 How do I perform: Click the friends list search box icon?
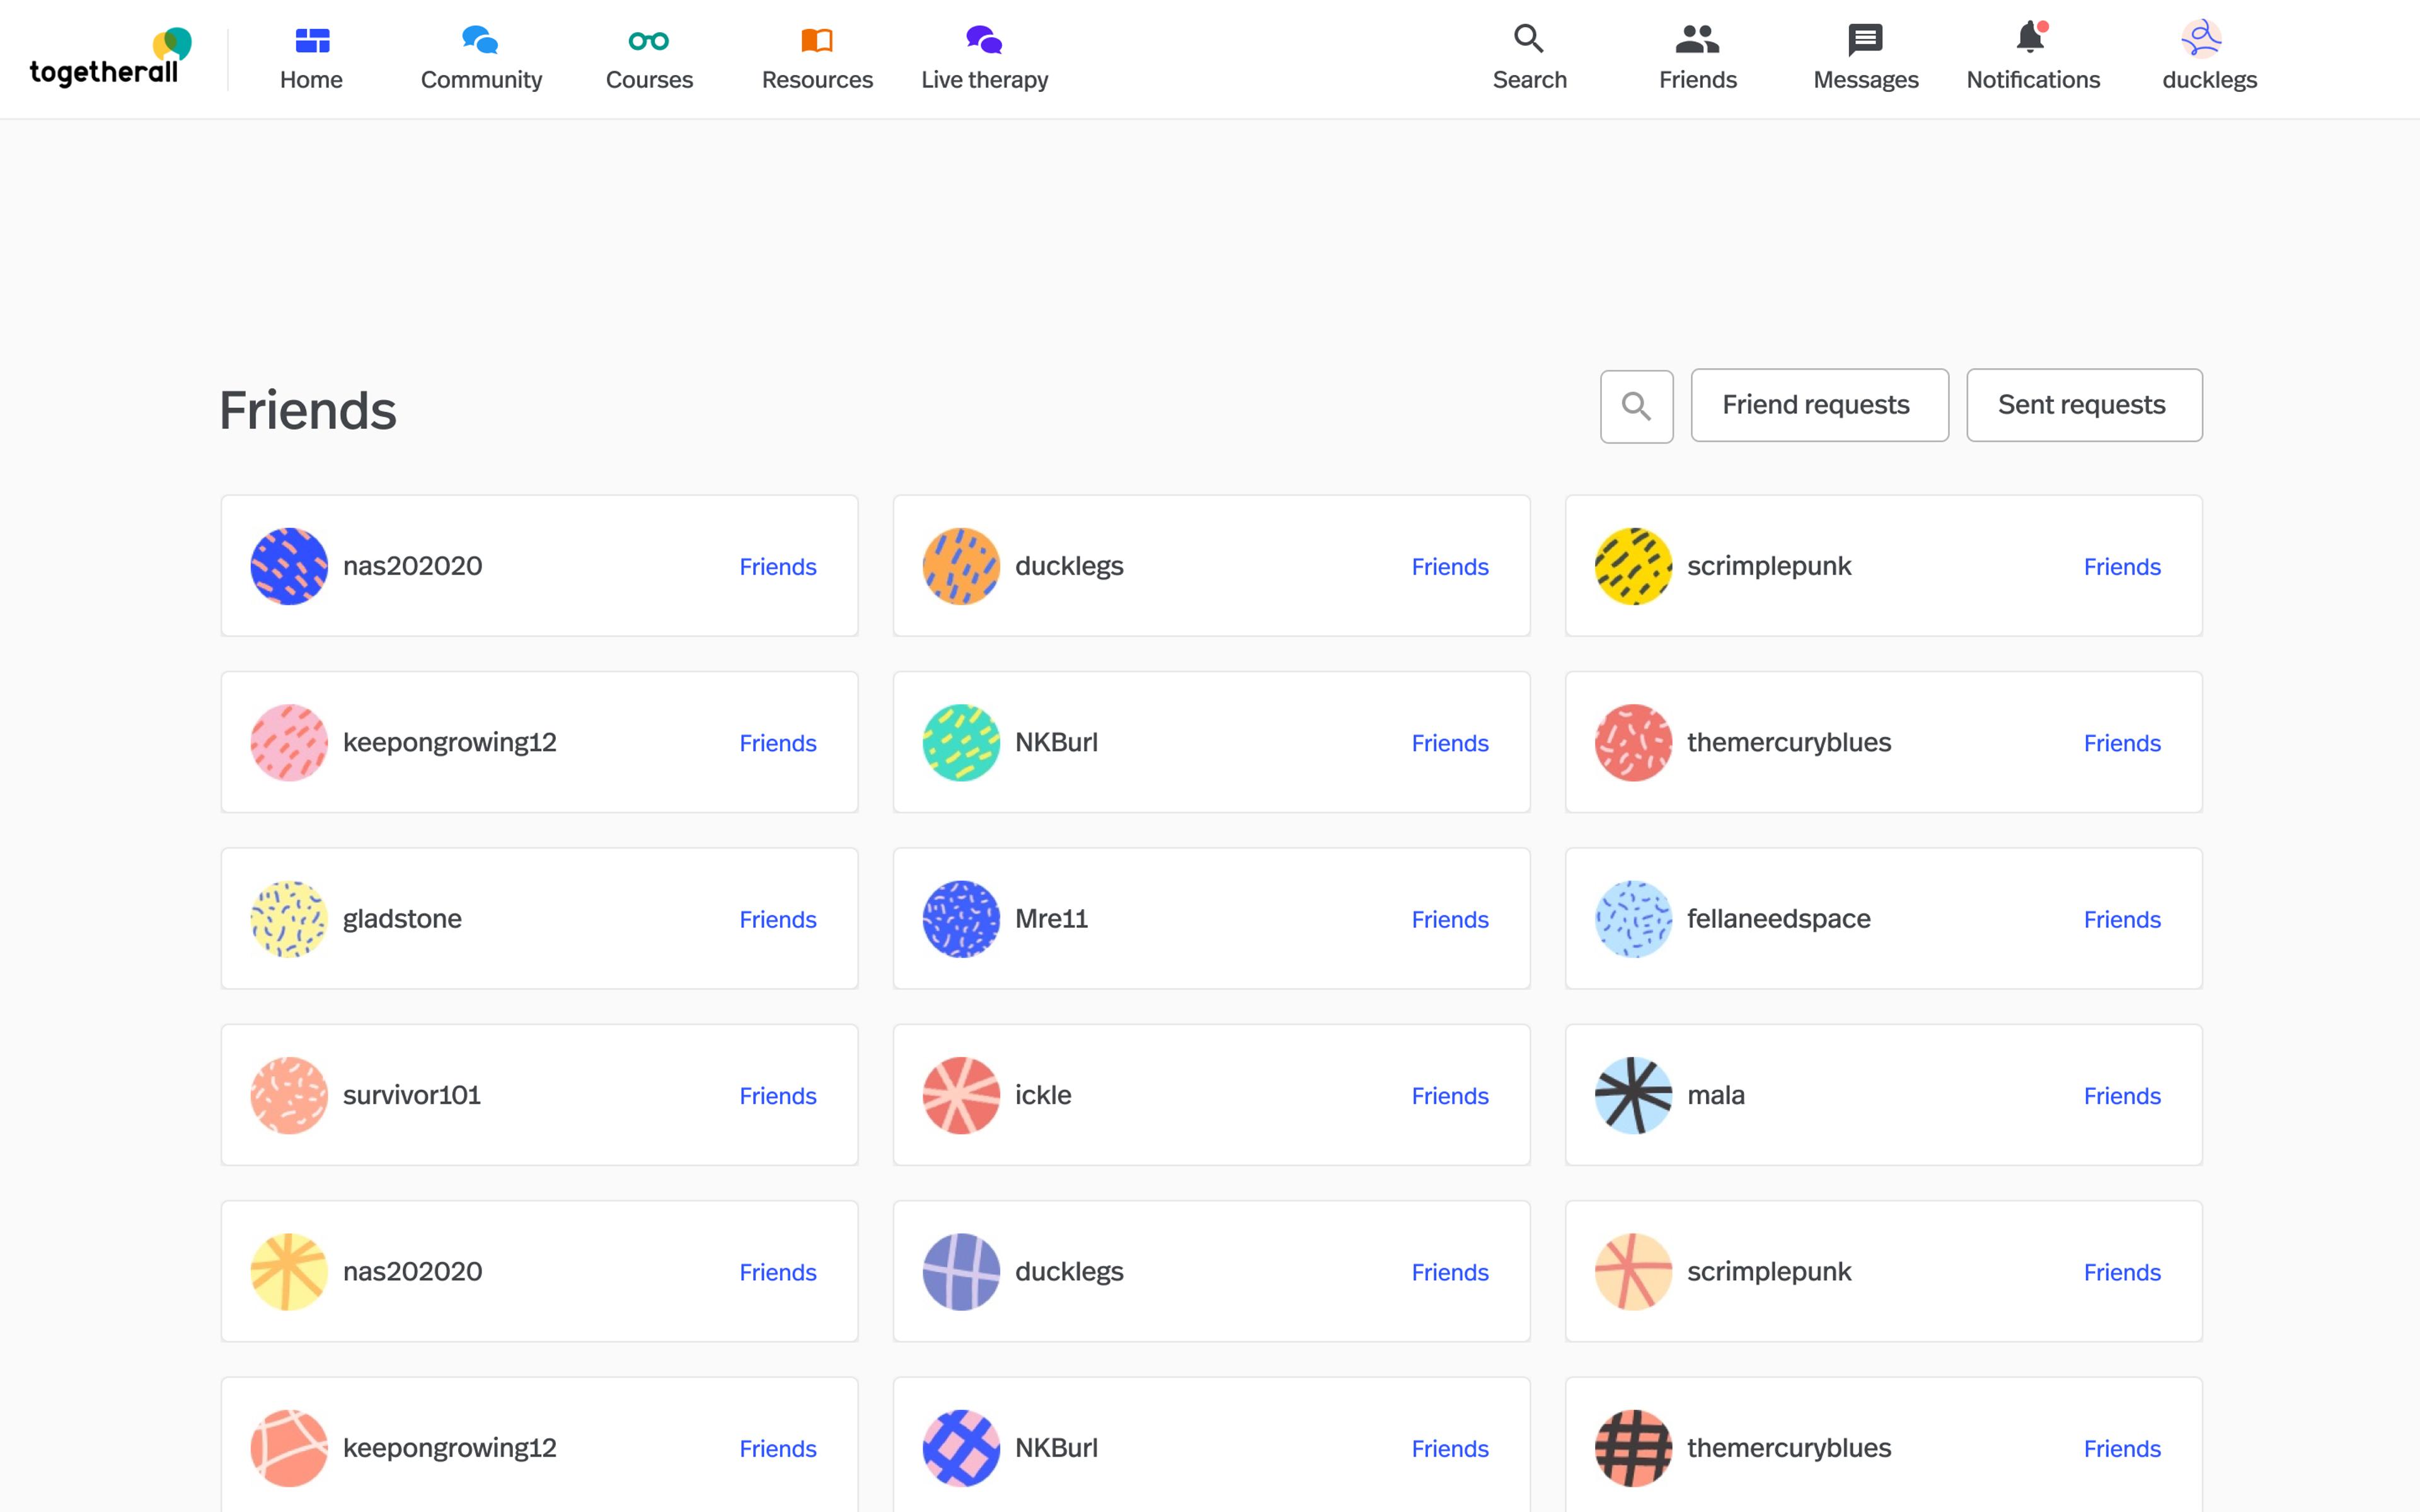1636,406
